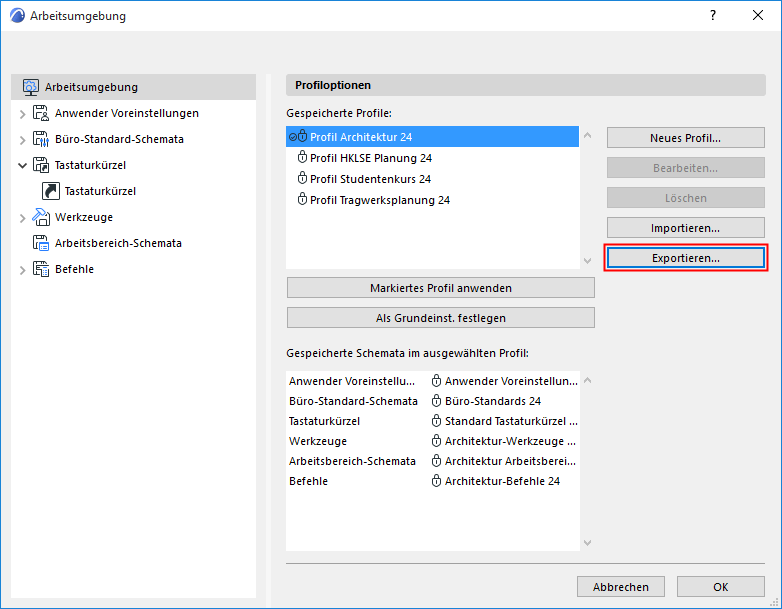Select Profil HKLSE Planung 24

pyautogui.click(x=432, y=158)
